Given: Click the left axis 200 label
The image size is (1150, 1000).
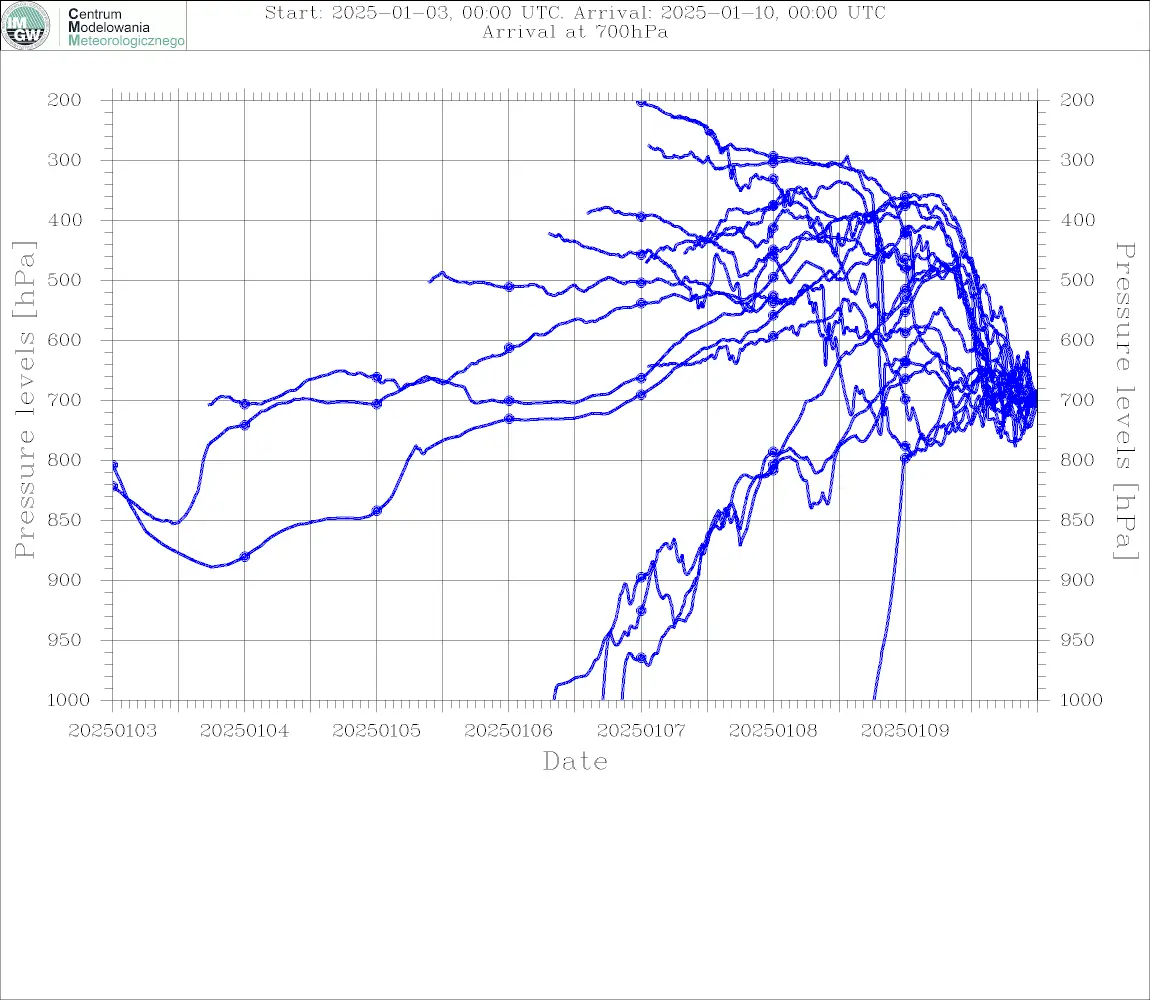Looking at the screenshot, I should coord(65,100).
